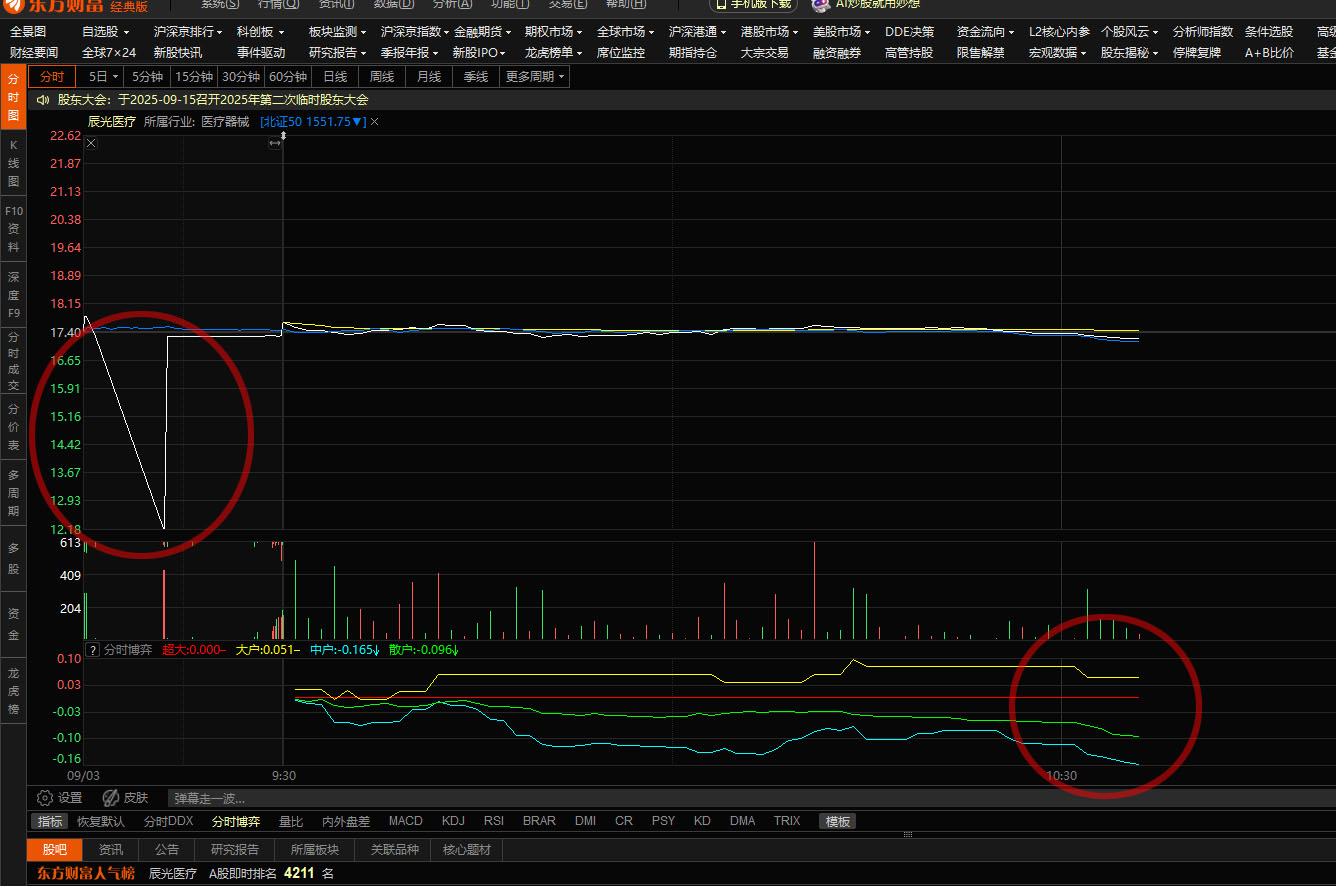Open the 皮肤 skin icon
This screenshot has height=886, width=1336.
[x=111, y=798]
